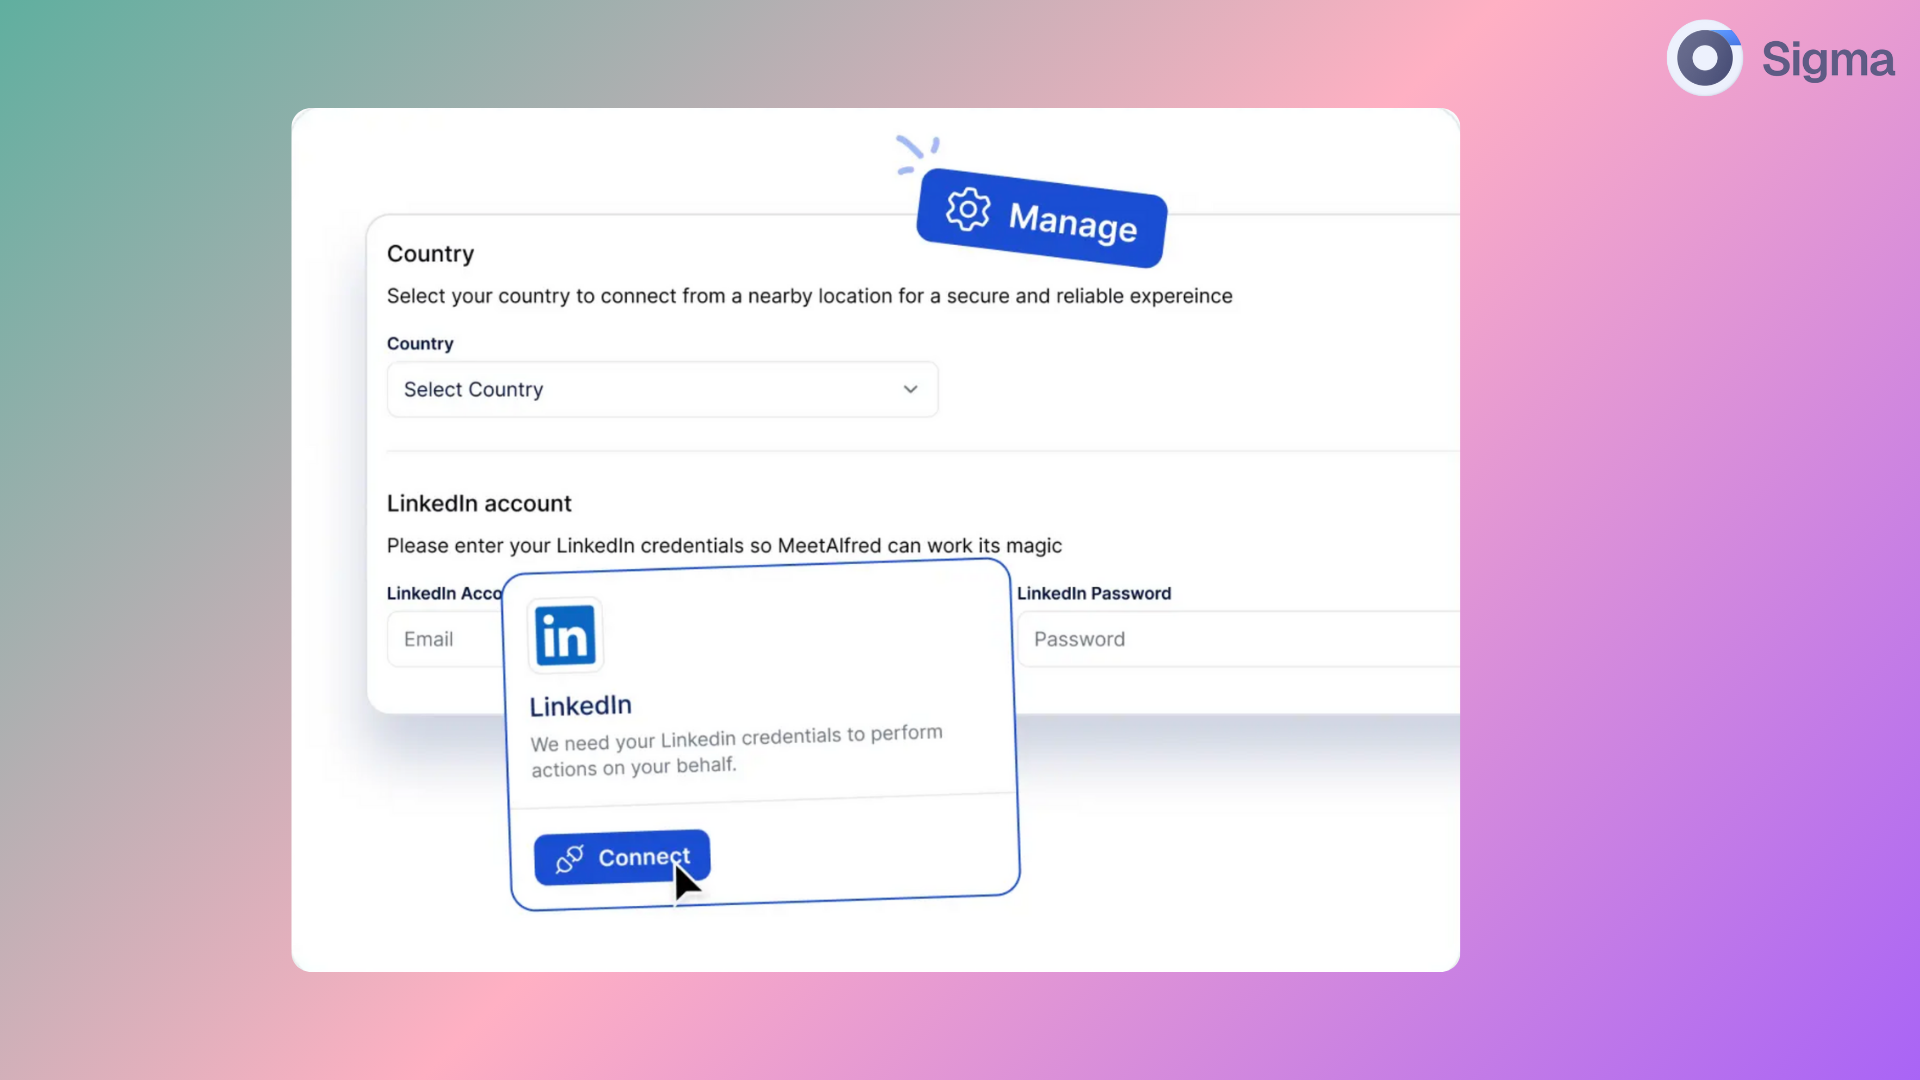This screenshot has width=1920, height=1080.
Task: Click the Connect button in LinkedIn card
Action: coord(622,857)
